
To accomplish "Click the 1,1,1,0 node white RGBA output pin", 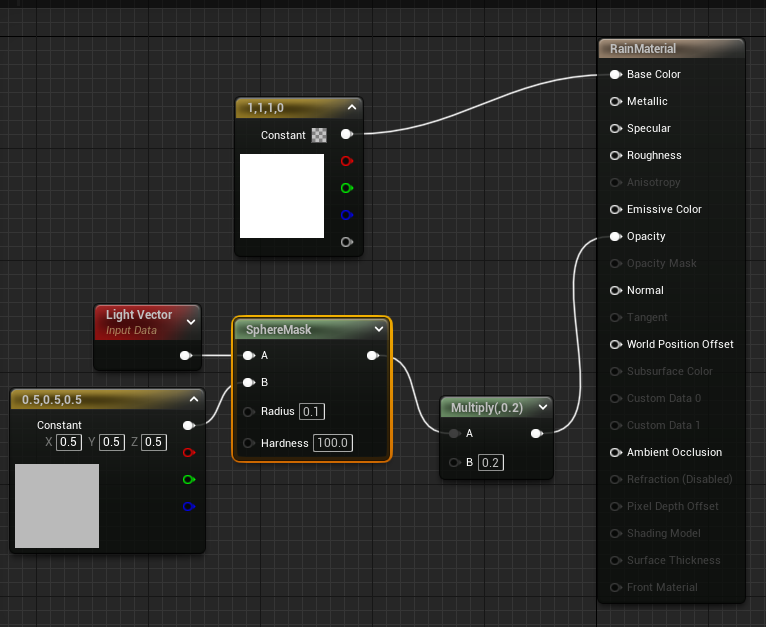I will click(347, 134).
